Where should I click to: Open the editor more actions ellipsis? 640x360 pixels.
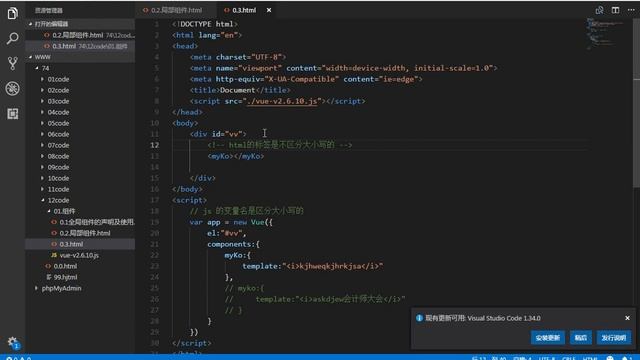[x=631, y=10]
